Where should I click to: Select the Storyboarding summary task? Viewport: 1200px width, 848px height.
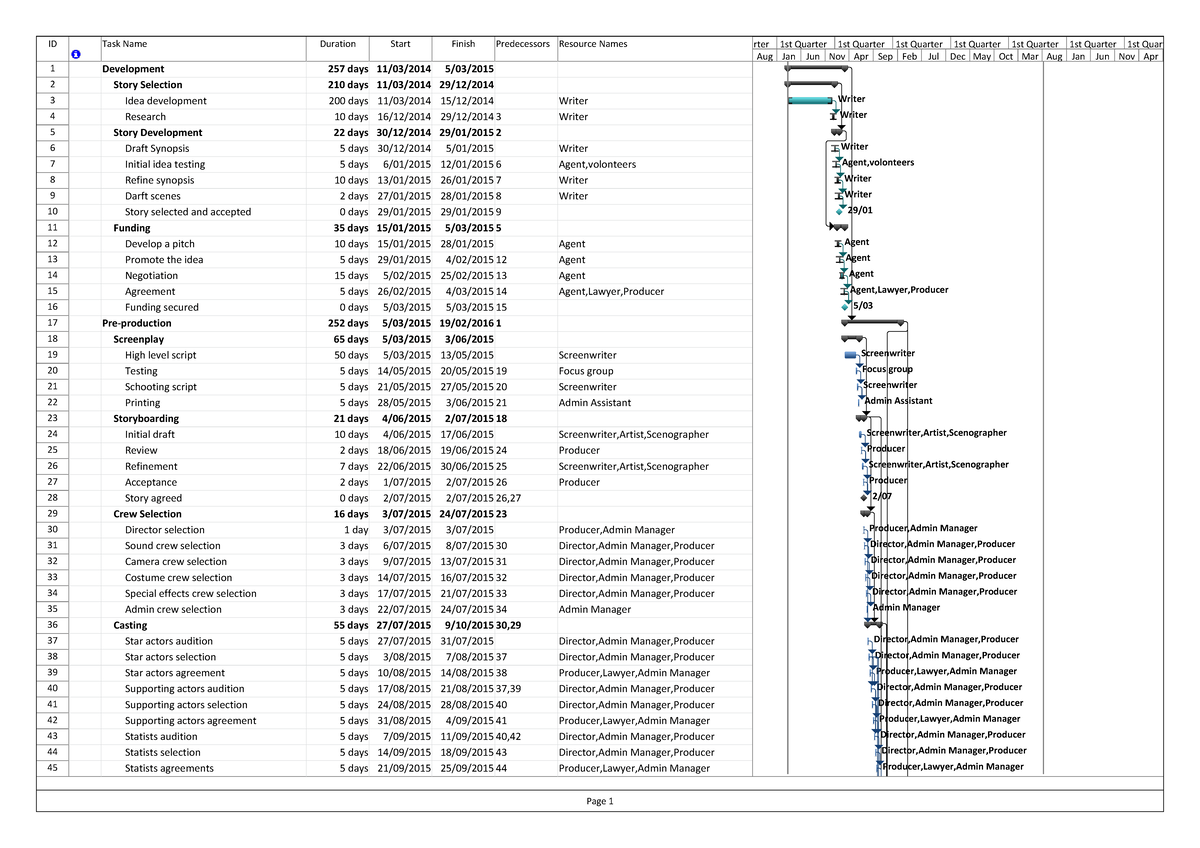pos(146,419)
